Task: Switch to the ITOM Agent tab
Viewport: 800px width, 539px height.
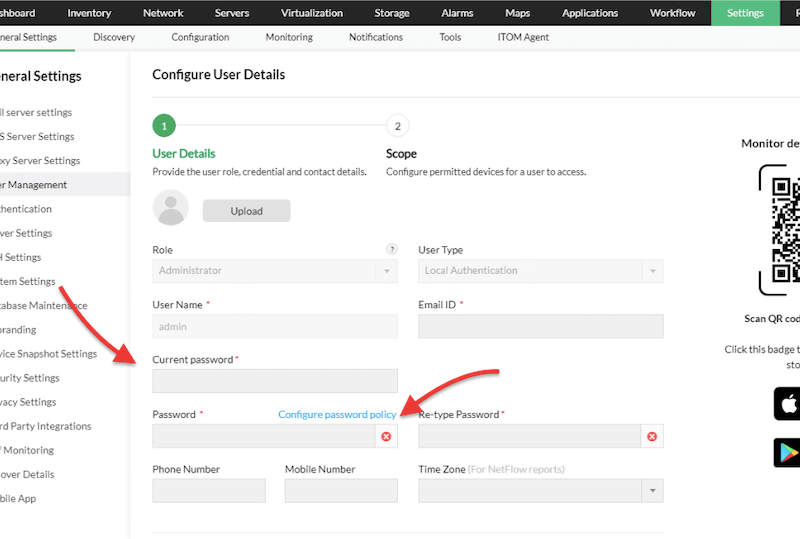Action: click(x=523, y=37)
